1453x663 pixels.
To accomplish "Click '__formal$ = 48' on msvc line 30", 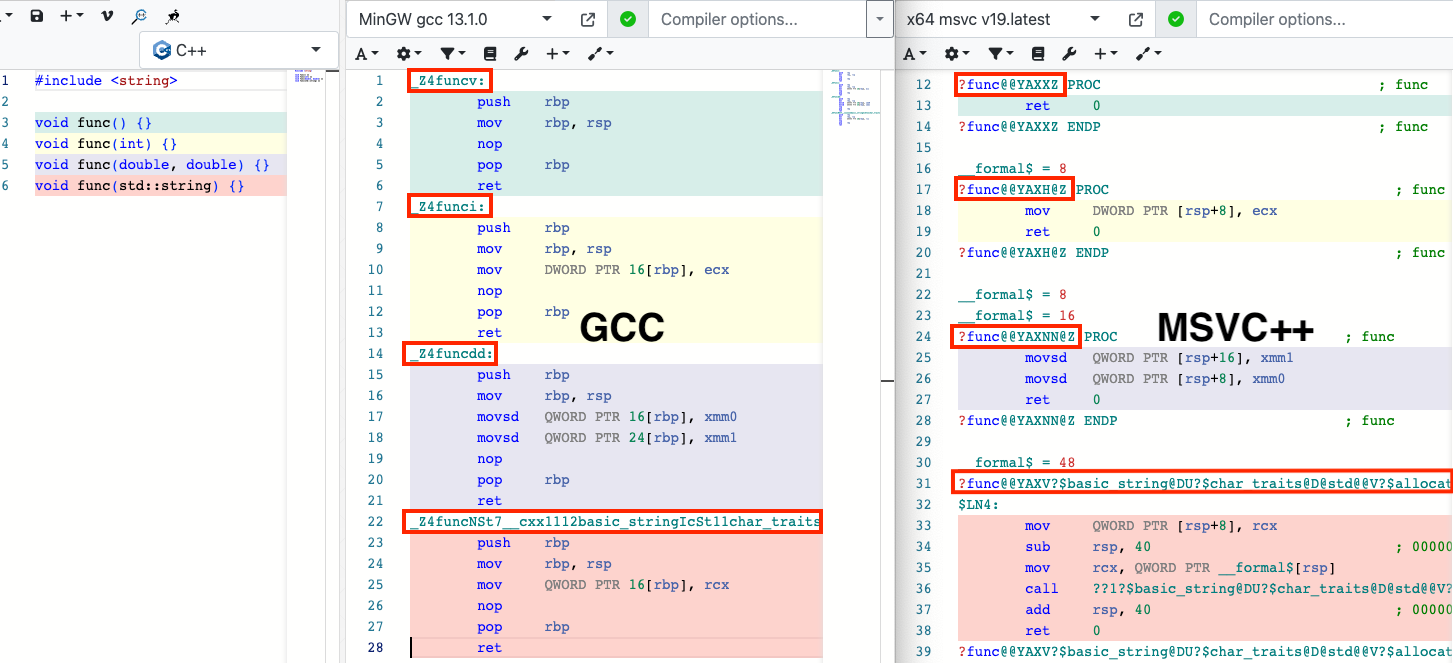I will coord(1016,463).
